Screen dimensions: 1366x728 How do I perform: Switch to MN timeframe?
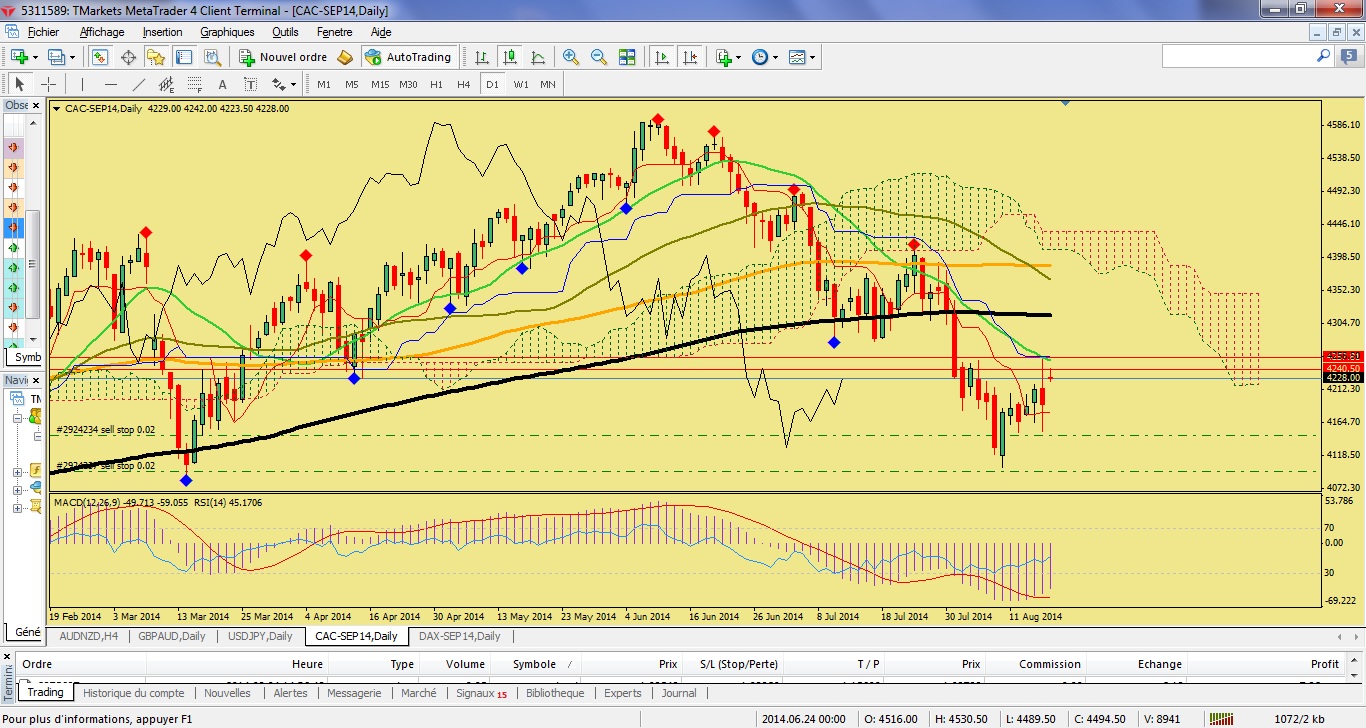click(x=548, y=84)
